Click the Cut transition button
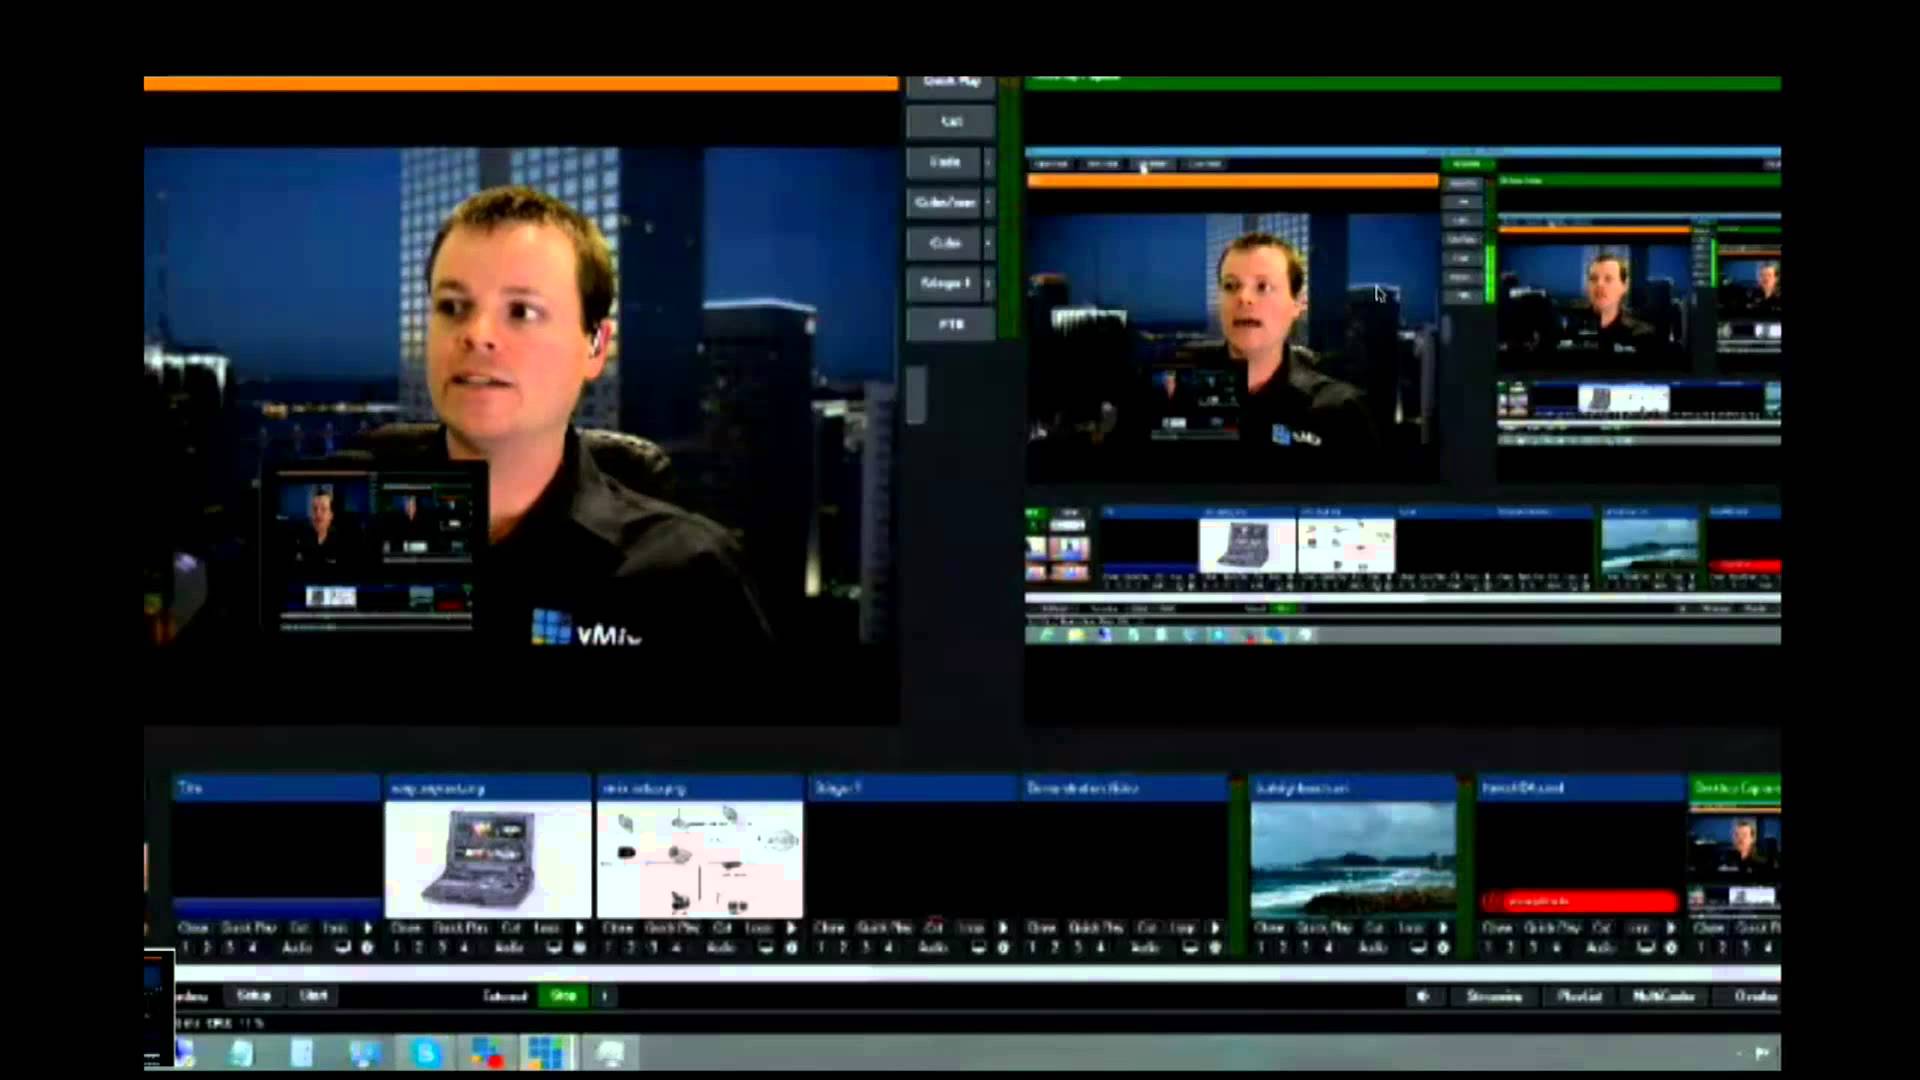Image resolution: width=1920 pixels, height=1080 pixels. tap(950, 121)
